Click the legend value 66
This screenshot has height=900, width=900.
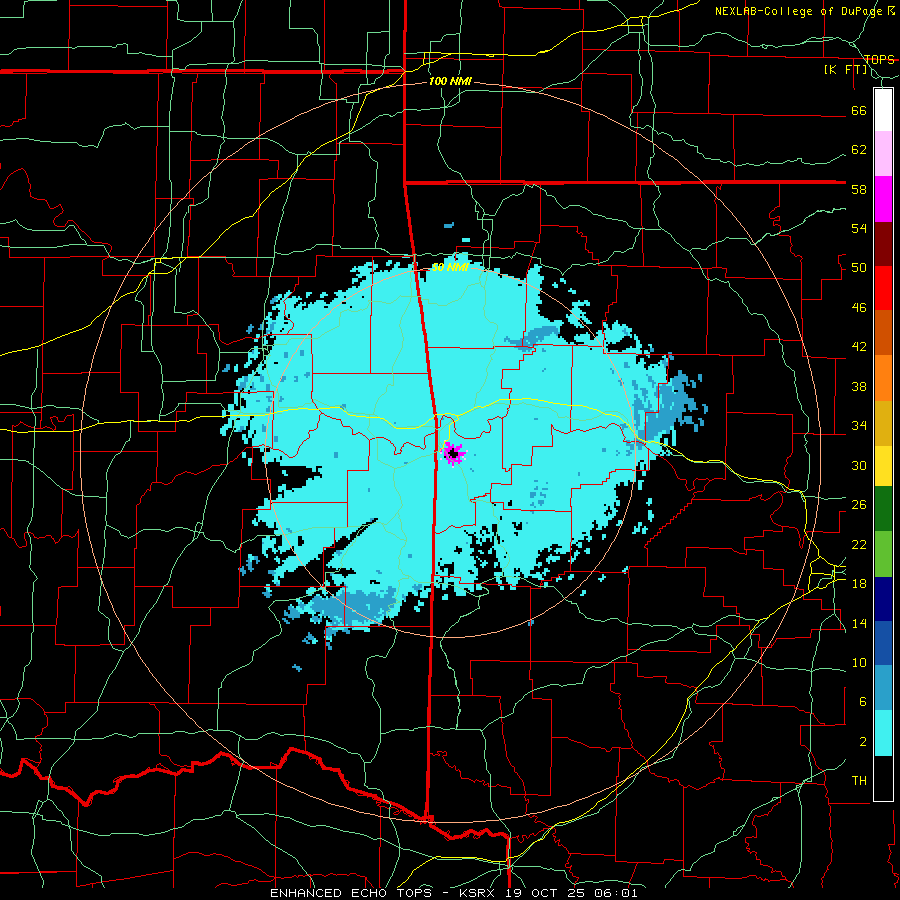tap(859, 110)
